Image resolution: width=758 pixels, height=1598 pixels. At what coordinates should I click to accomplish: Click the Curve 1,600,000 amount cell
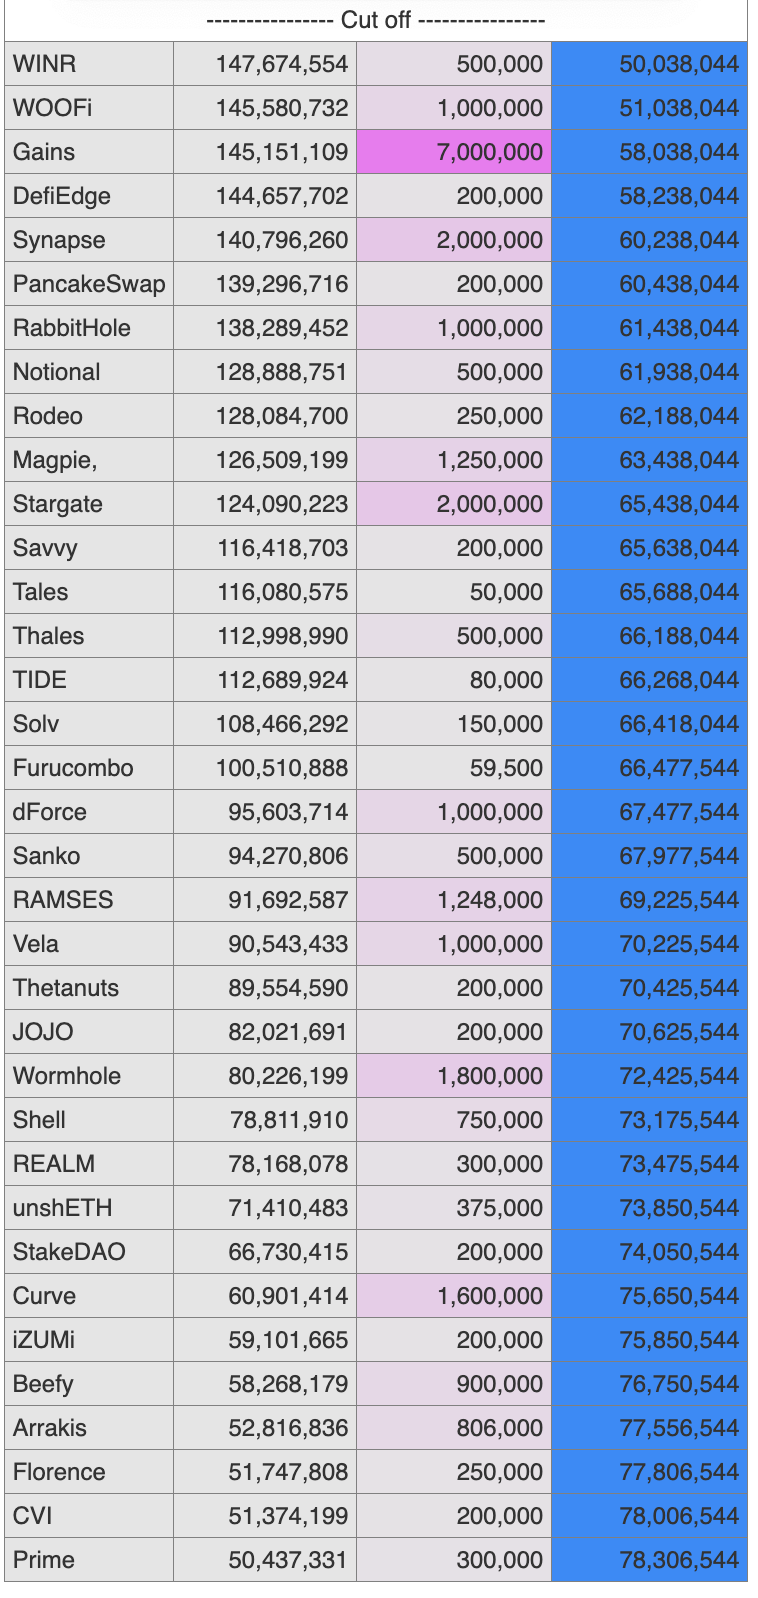pyautogui.click(x=454, y=1296)
